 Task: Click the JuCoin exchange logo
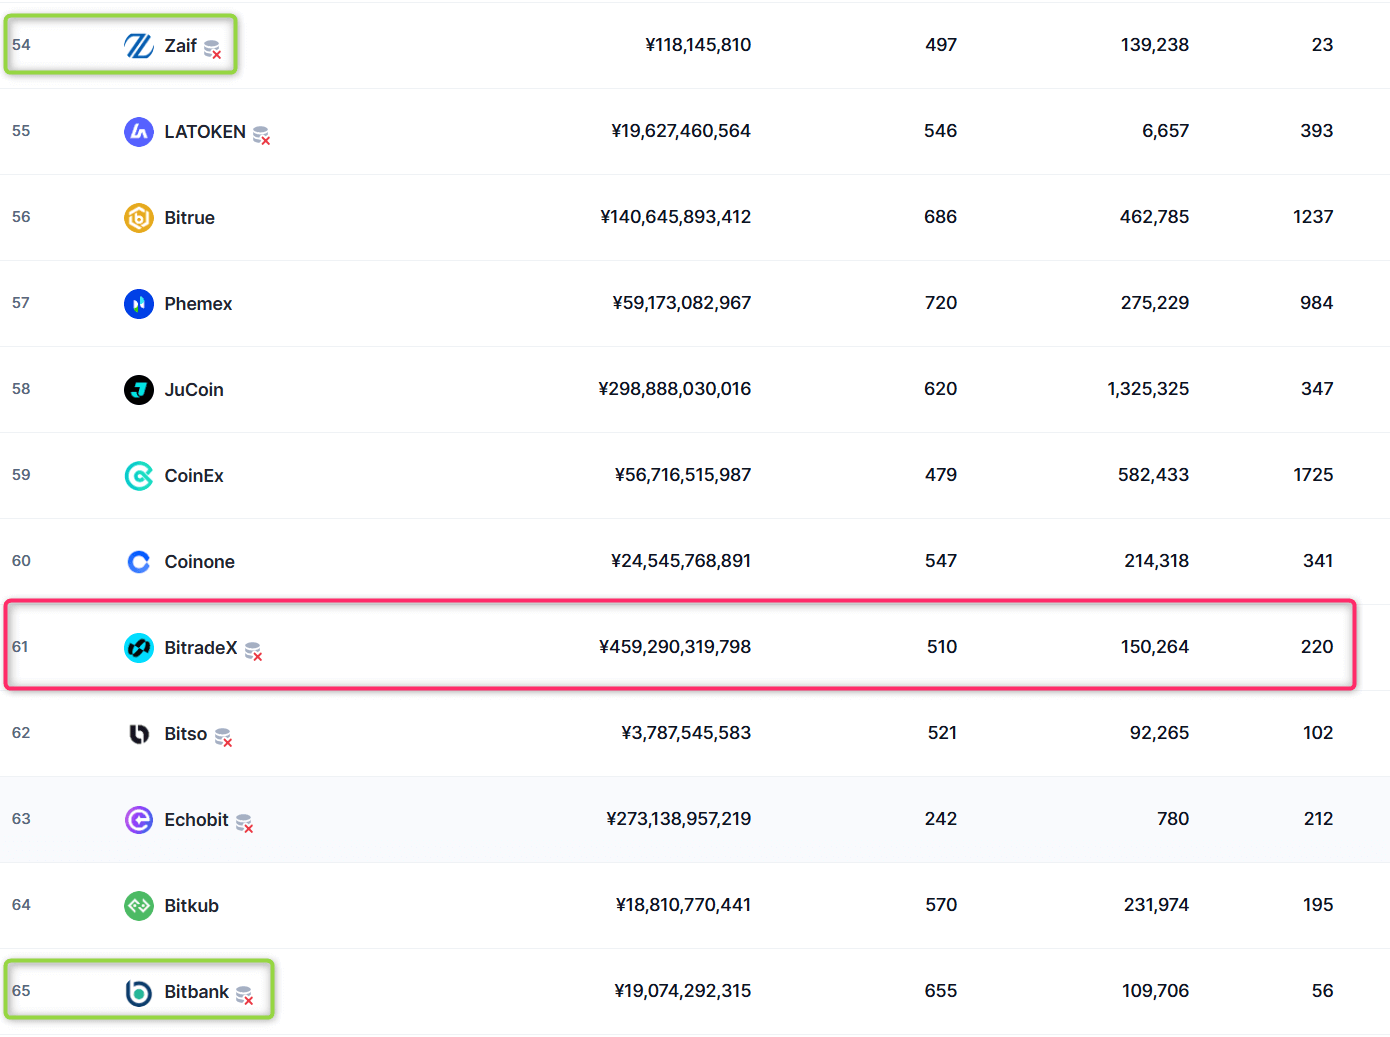[x=138, y=390]
